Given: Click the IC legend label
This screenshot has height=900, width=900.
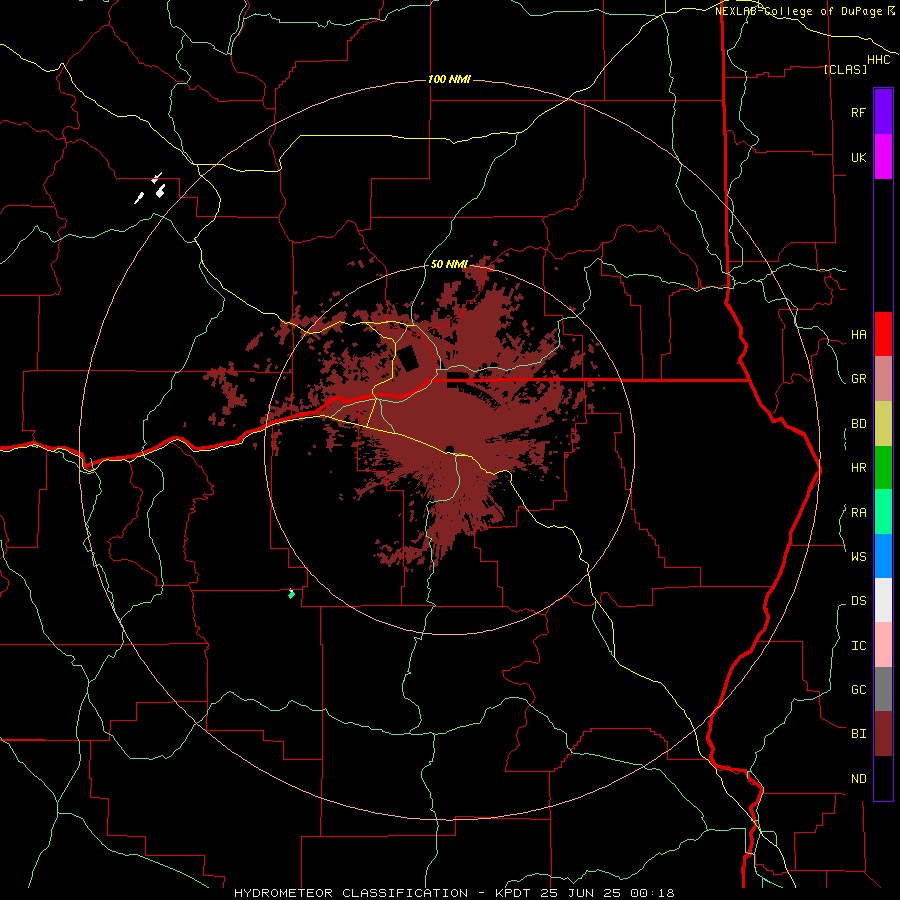Looking at the screenshot, I should [x=858, y=646].
